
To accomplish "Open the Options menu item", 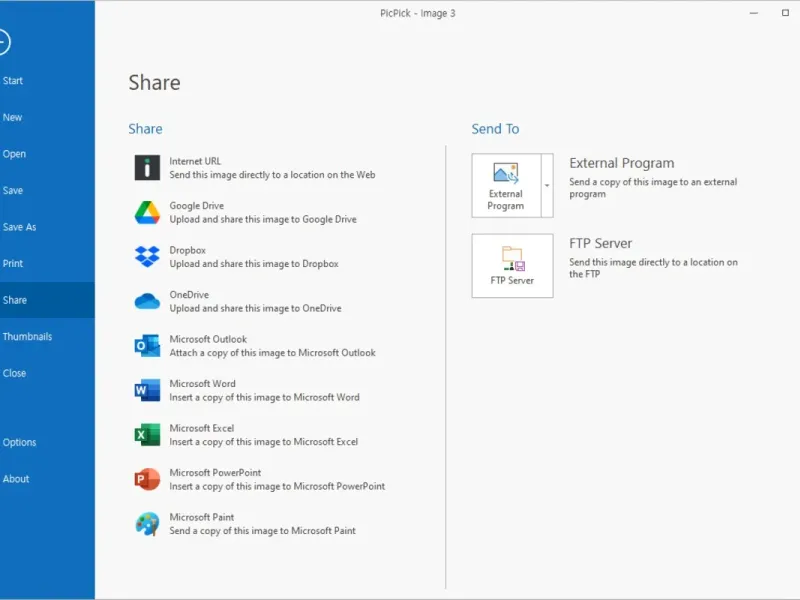I will (19, 442).
